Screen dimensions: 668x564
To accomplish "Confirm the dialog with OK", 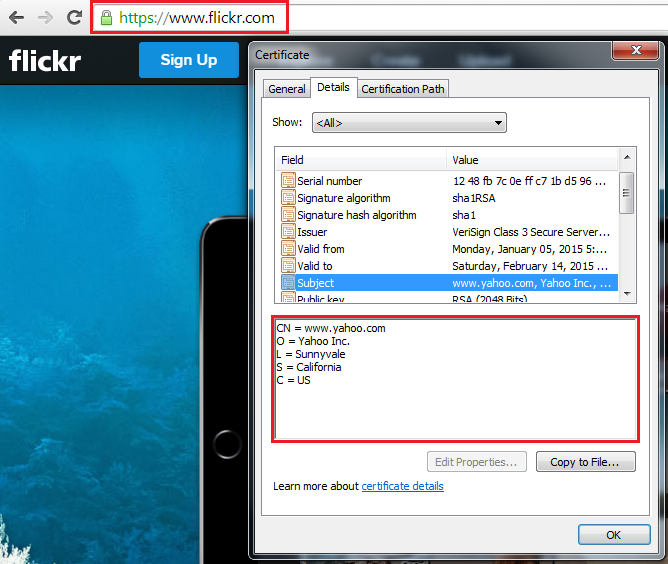I will coord(613,535).
